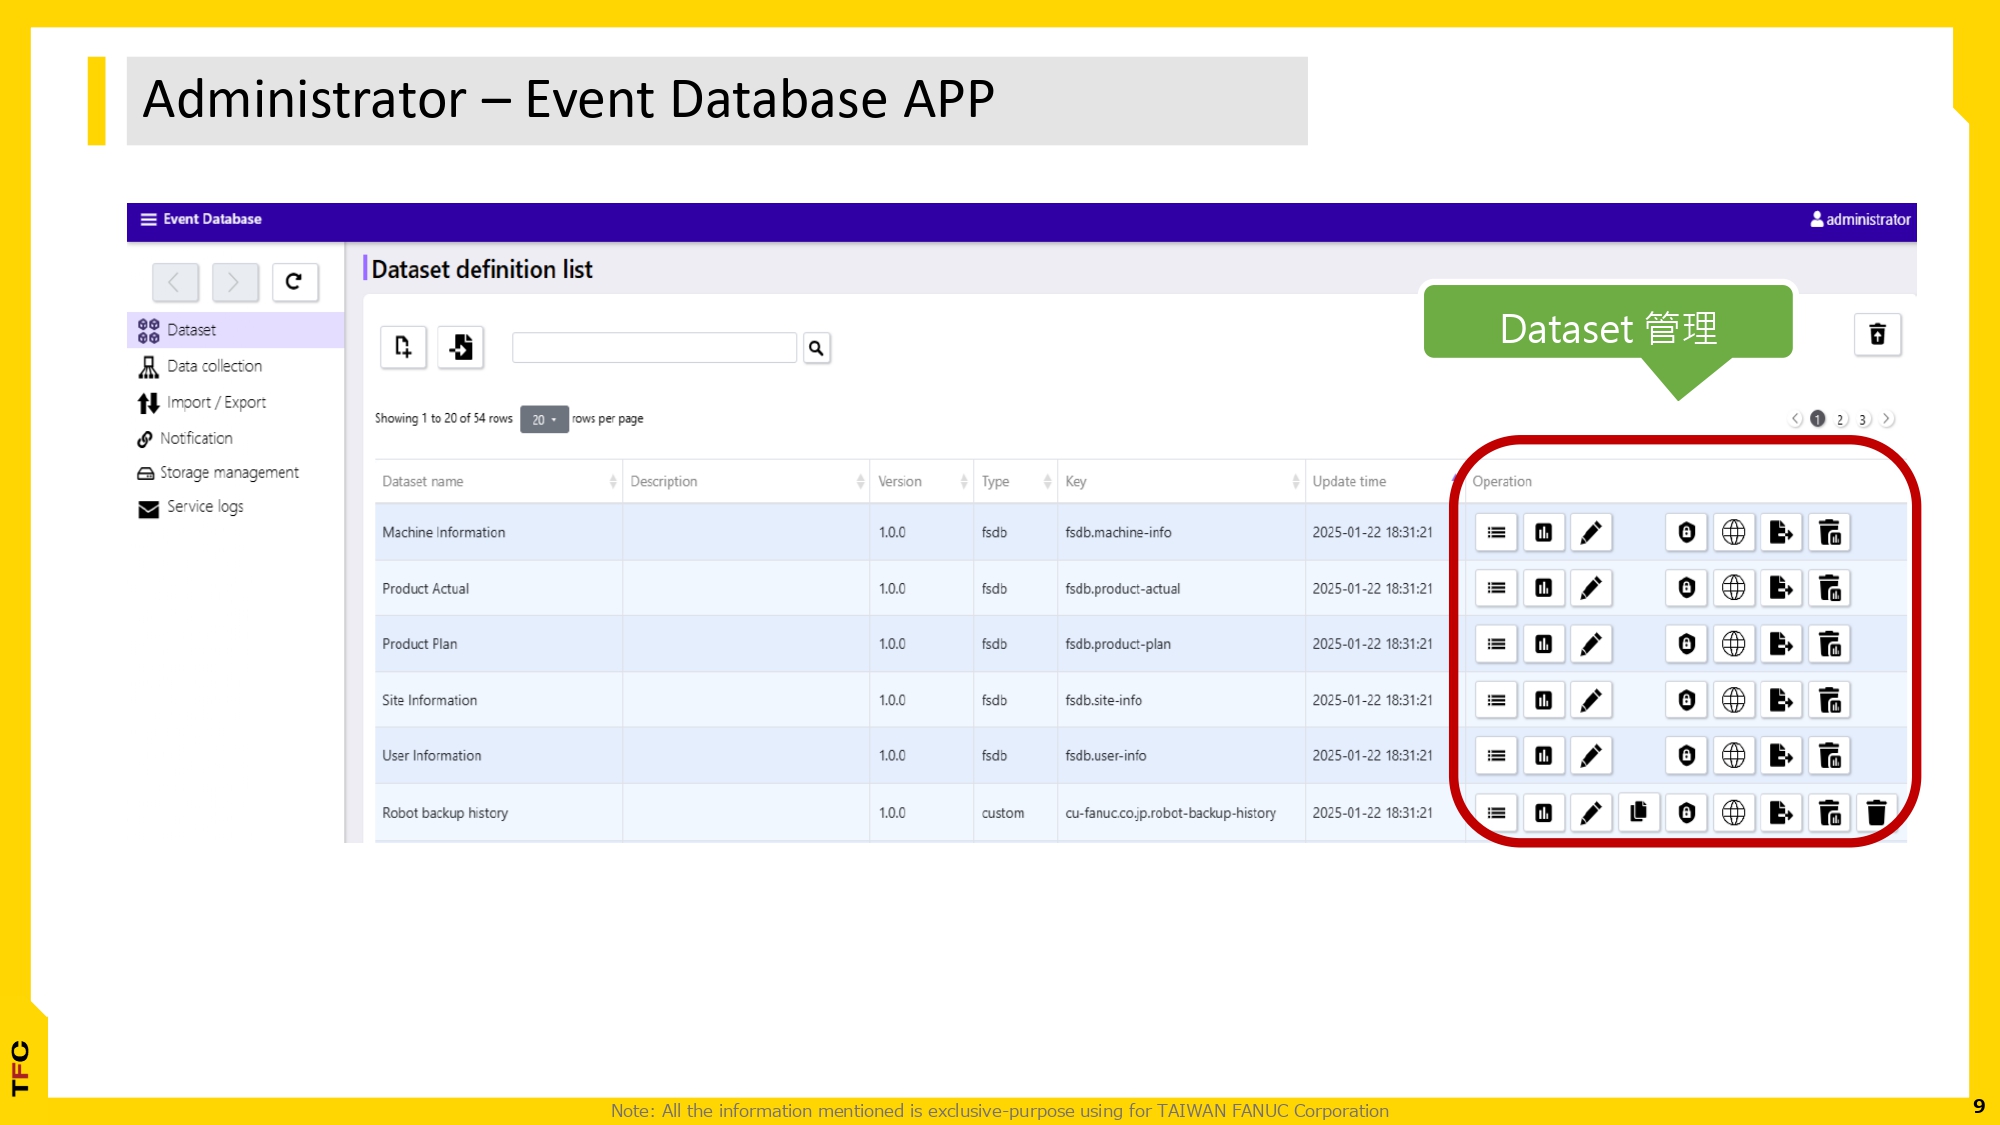Image resolution: width=2000 pixels, height=1125 pixels.
Task: Click Site Information dataset name
Action: (x=430, y=701)
